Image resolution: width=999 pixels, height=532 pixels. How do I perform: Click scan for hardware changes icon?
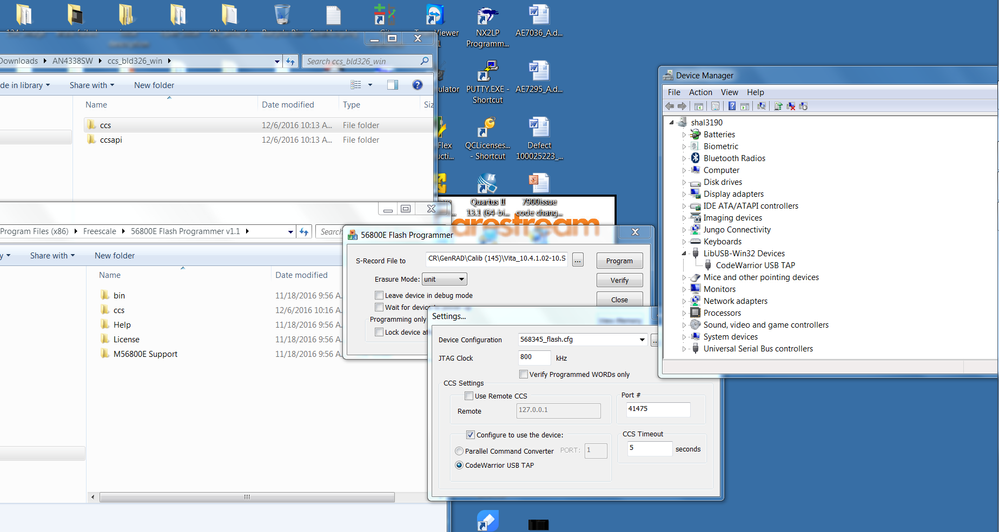click(x=761, y=106)
